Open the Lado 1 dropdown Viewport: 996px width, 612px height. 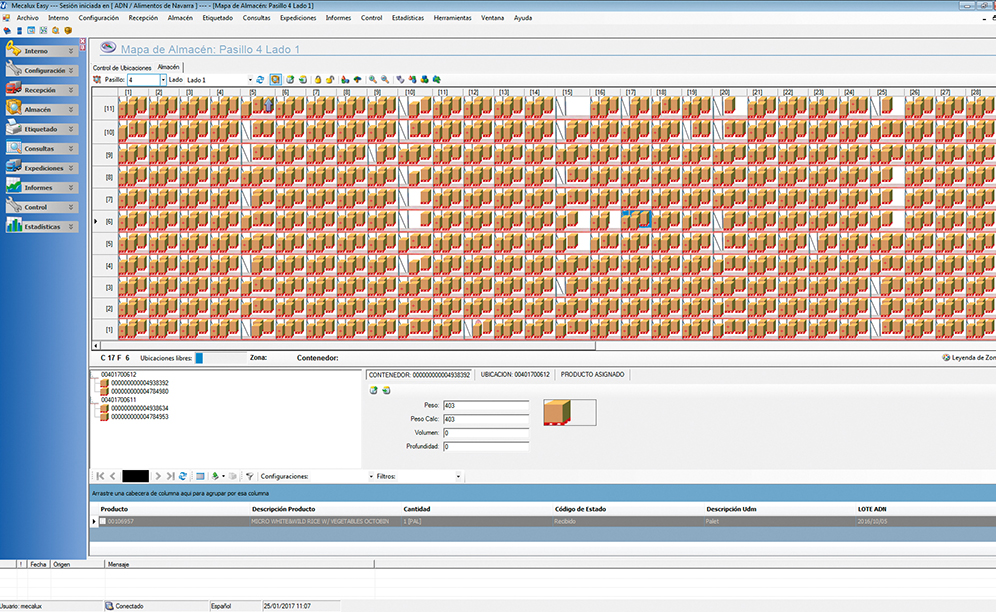pyautogui.click(x=249, y=79)
